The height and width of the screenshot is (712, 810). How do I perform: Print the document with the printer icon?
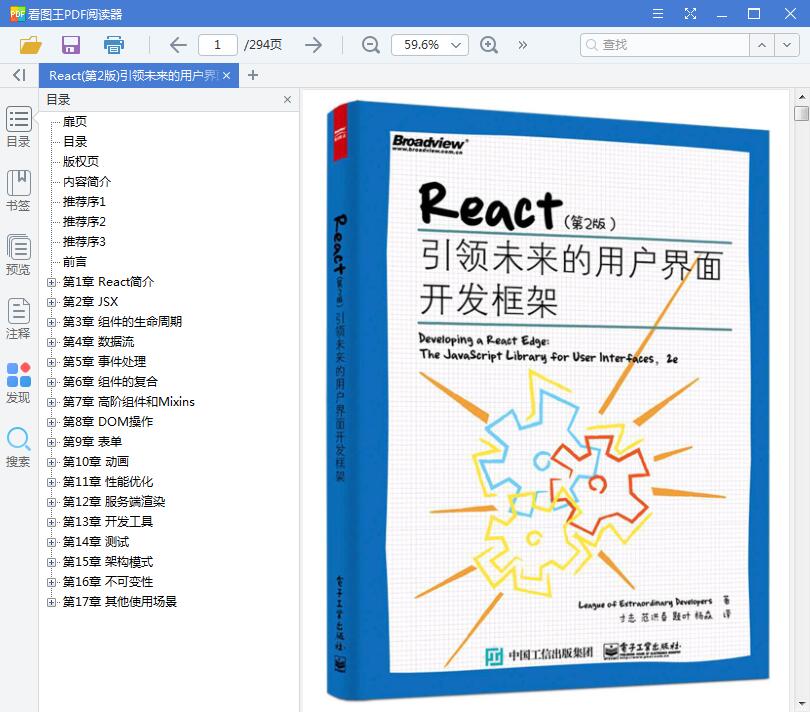114,45
